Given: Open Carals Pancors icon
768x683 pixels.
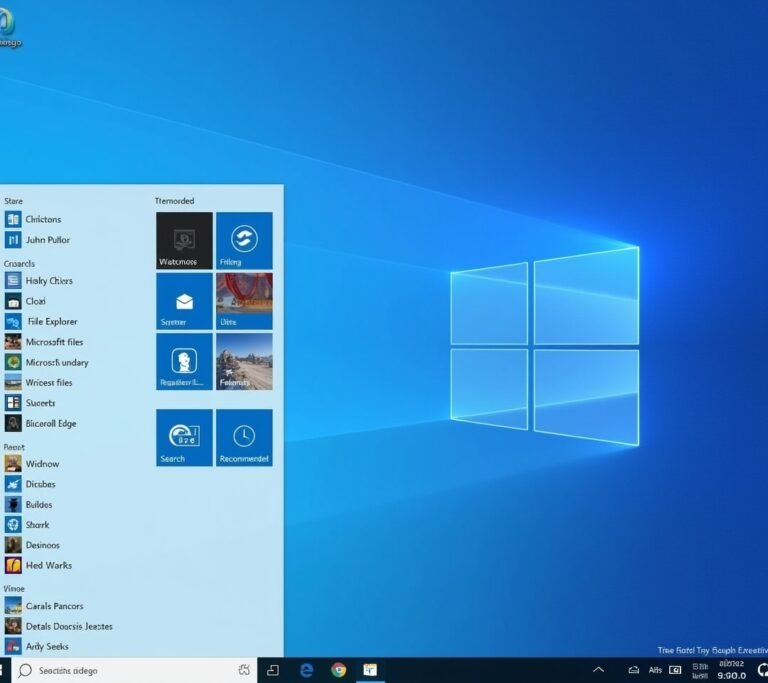Looking at the screenshot, I should (x=13, y=606).
